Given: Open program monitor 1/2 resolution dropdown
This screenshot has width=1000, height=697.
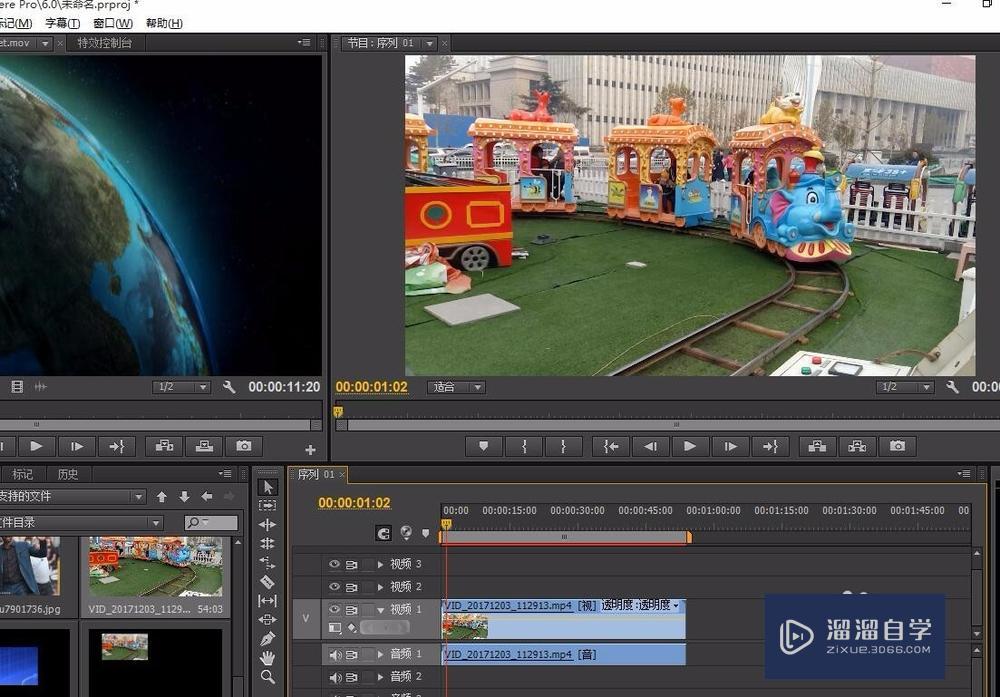Looking at the screenshot, I should click(905, 387).
